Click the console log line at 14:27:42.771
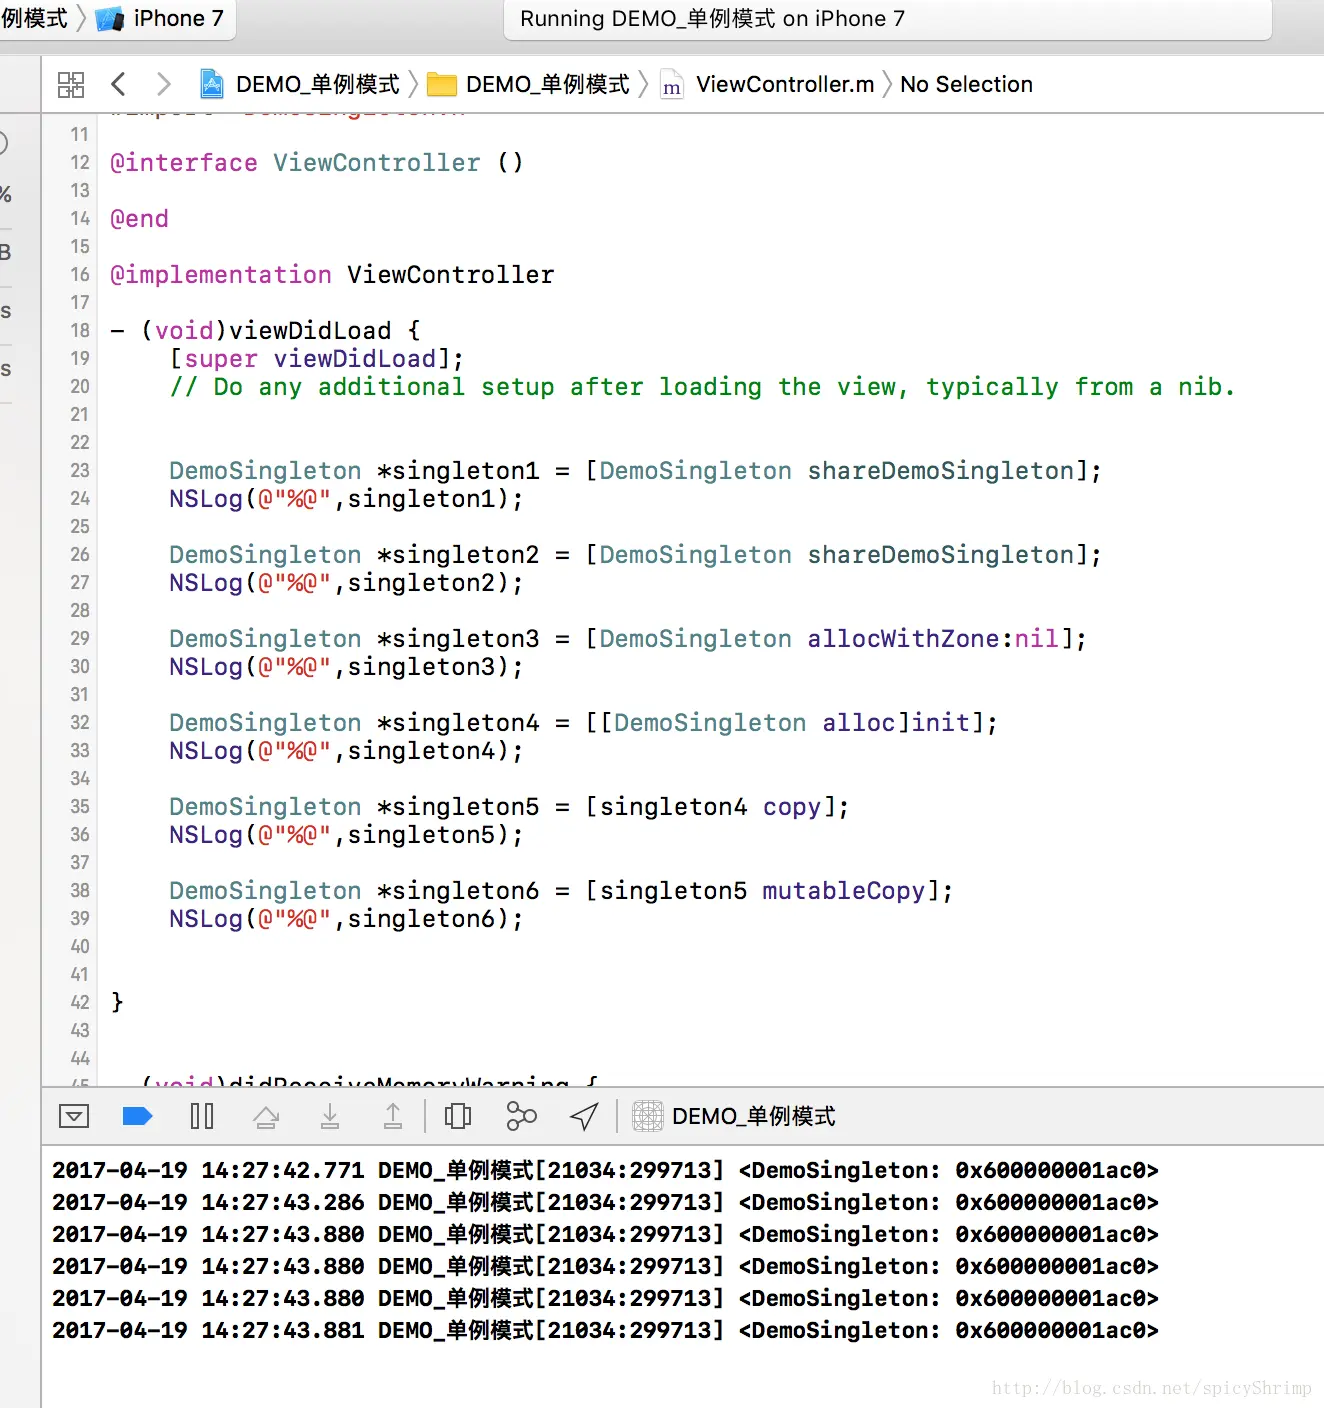 (605, 1170)
